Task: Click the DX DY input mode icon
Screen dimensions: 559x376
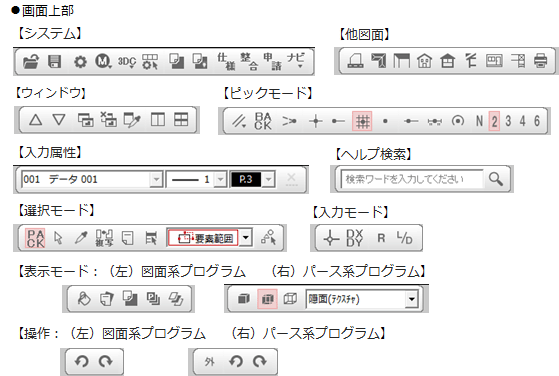Action: pyautogui.click(x=355, y=238)
